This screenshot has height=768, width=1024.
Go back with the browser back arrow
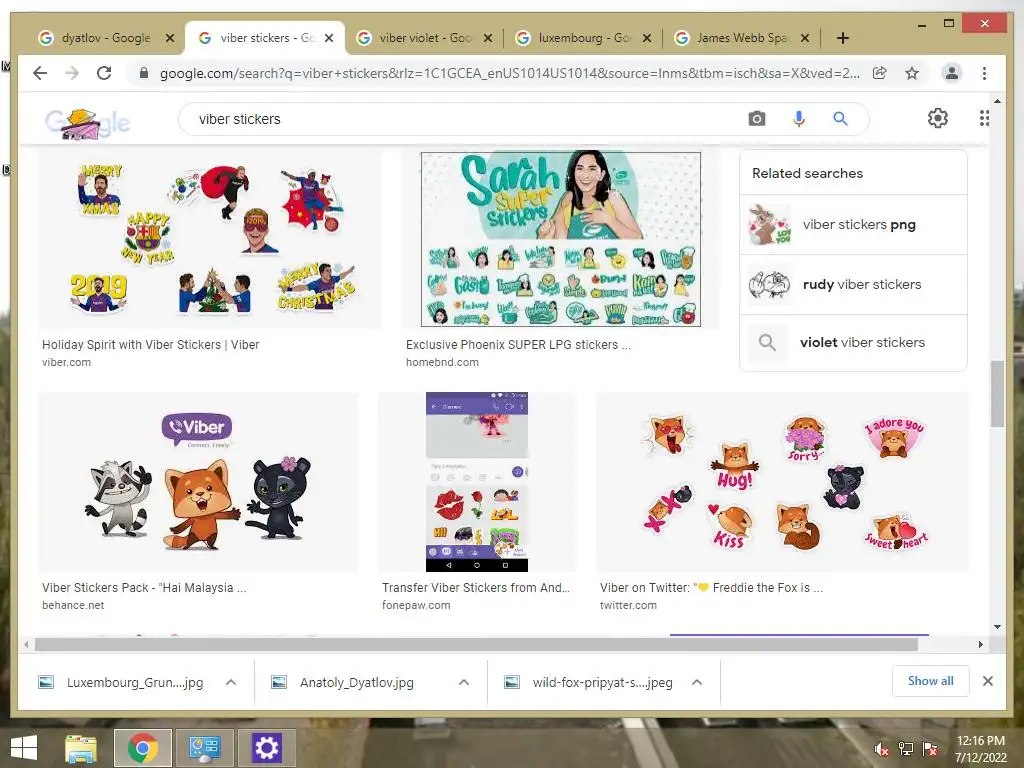(40, 73)
